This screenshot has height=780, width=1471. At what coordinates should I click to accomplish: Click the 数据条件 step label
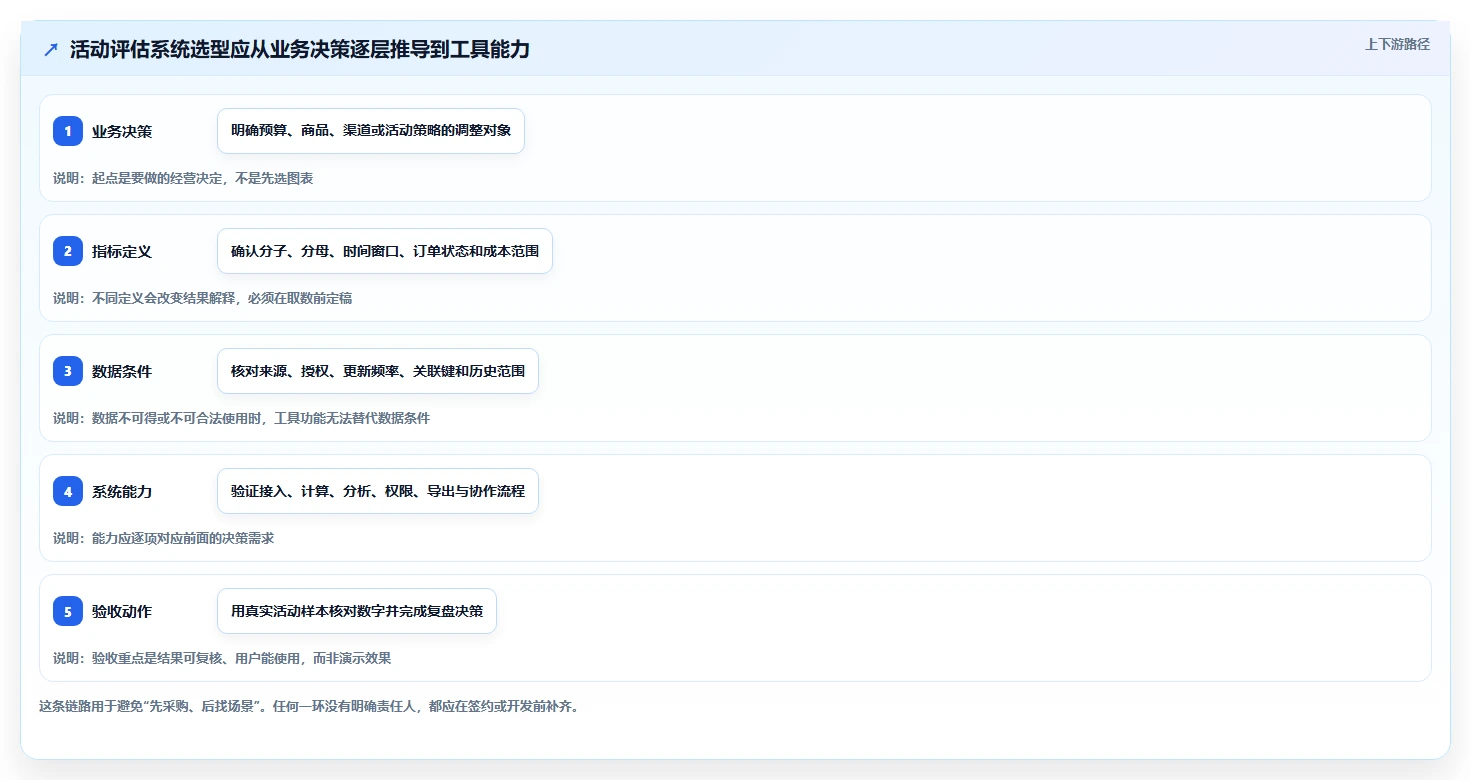[122, 371]
